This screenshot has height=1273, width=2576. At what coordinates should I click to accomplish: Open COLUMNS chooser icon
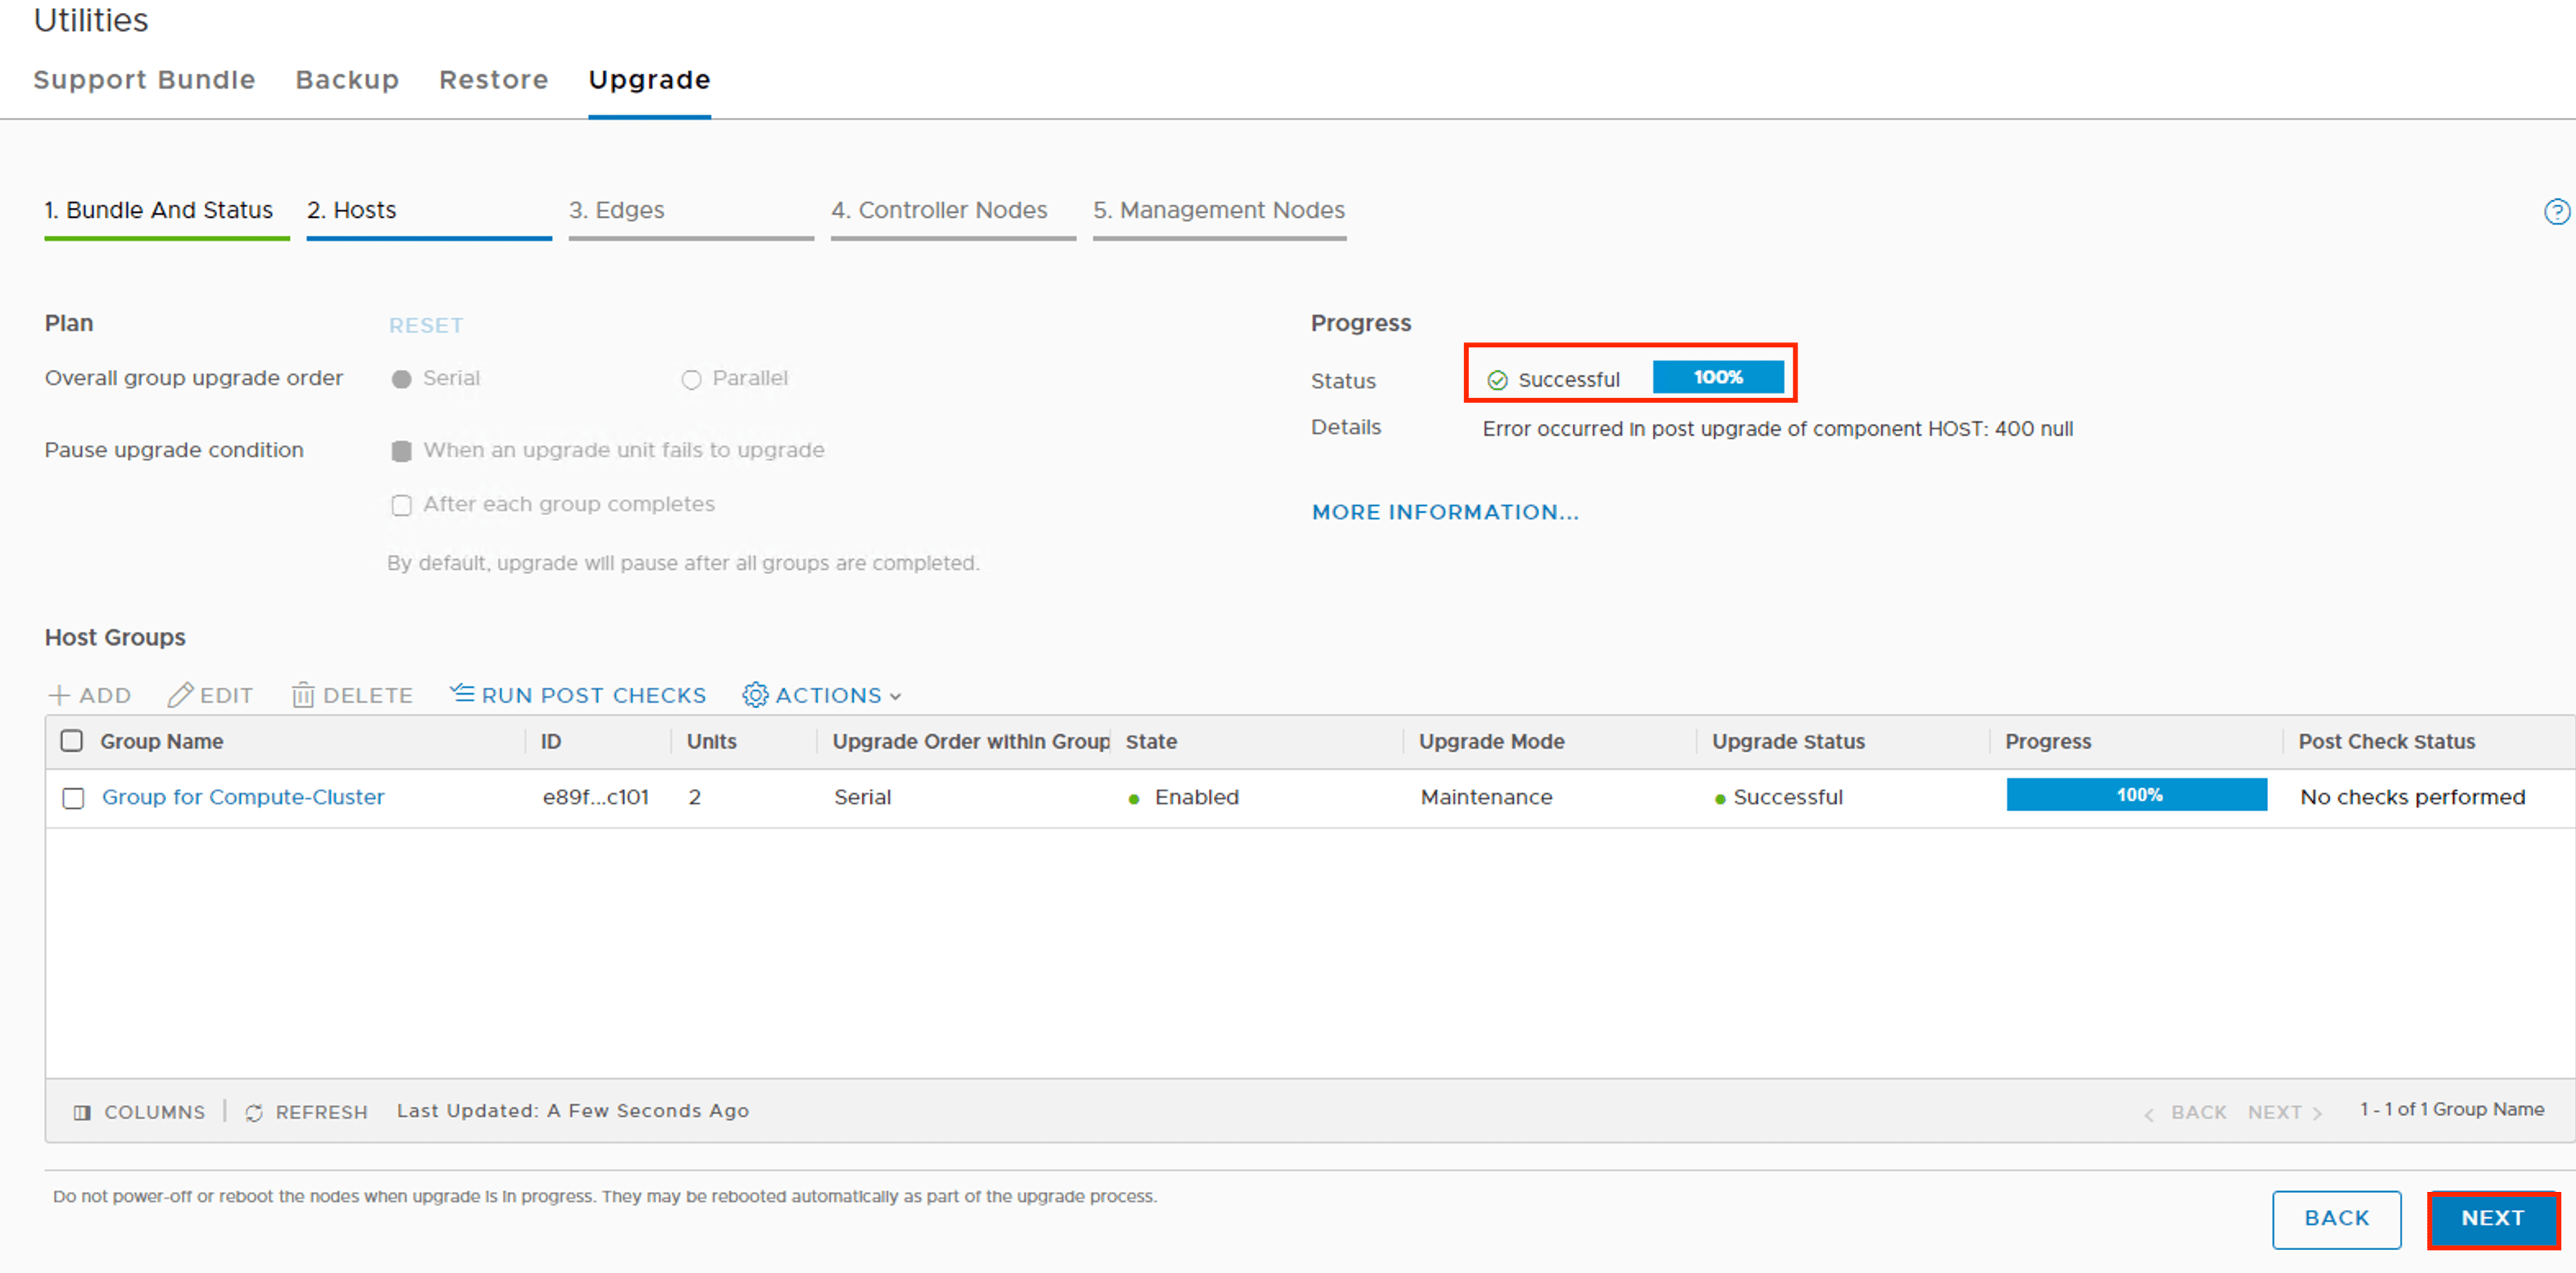[x=82, y=1112]
